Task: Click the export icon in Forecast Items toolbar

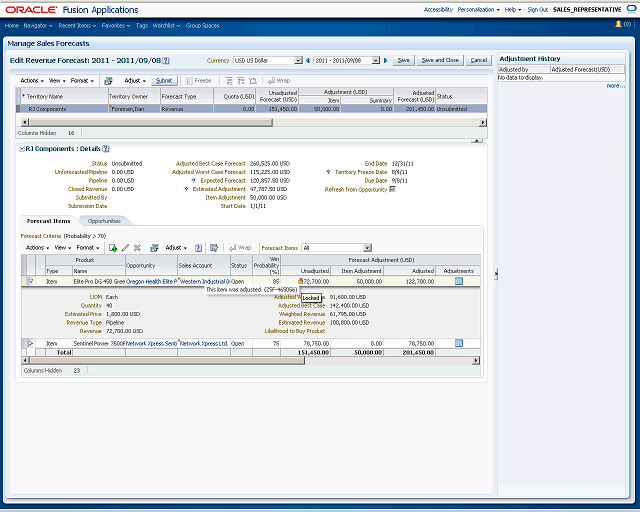Action: click(x=214, y=248)
